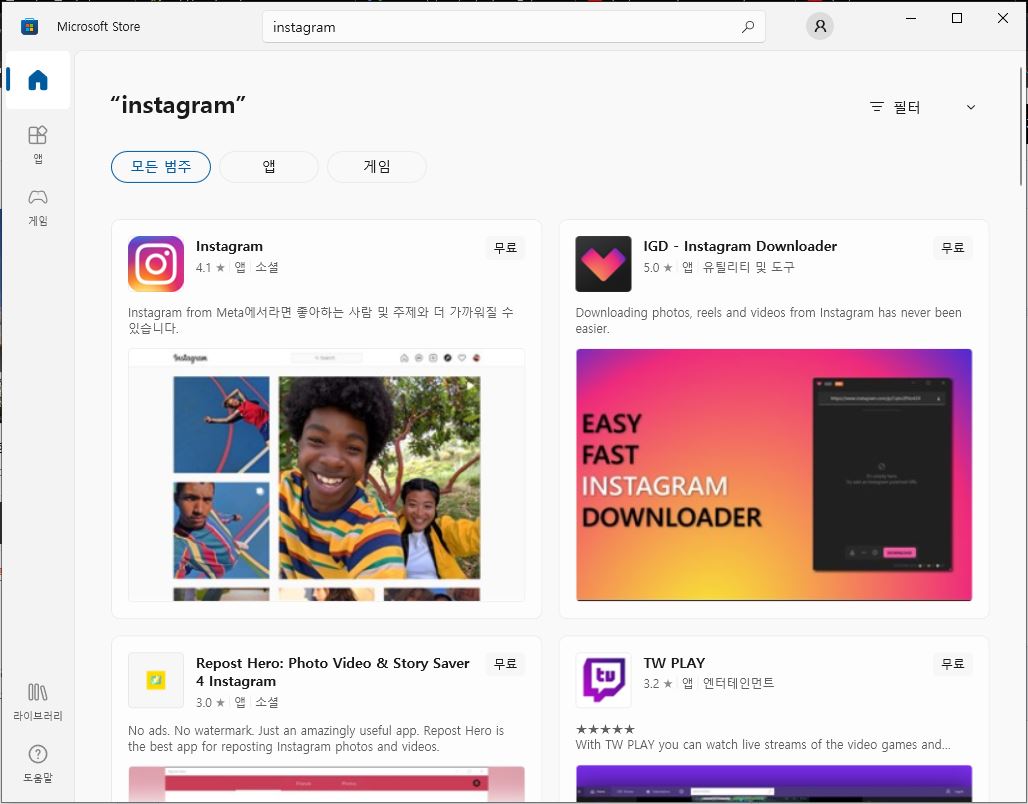Open the TW PLAY screenshot preview
1028x804 pixels.
pyautogui.click(x=774, y=784)
